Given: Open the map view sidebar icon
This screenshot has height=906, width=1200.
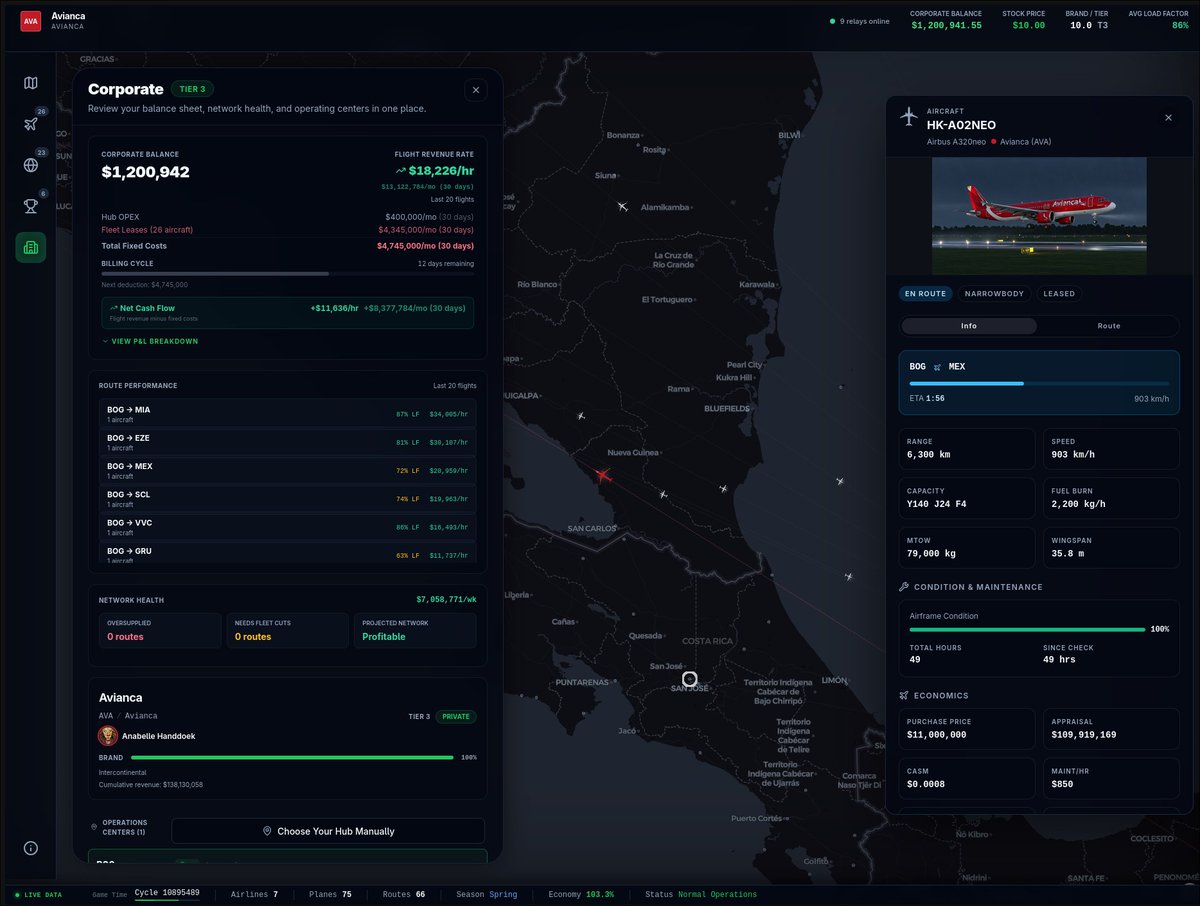Looking at the screenshot, I should tap(31, 83).
